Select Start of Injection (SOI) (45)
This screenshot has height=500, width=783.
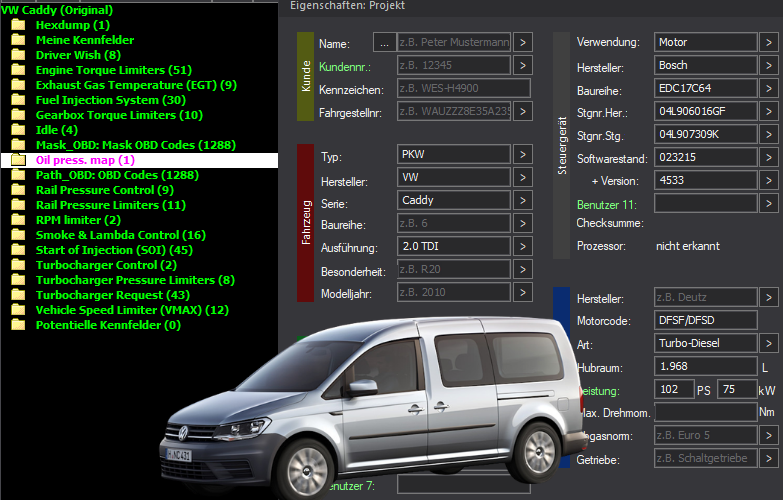click(x=114, y=250)
